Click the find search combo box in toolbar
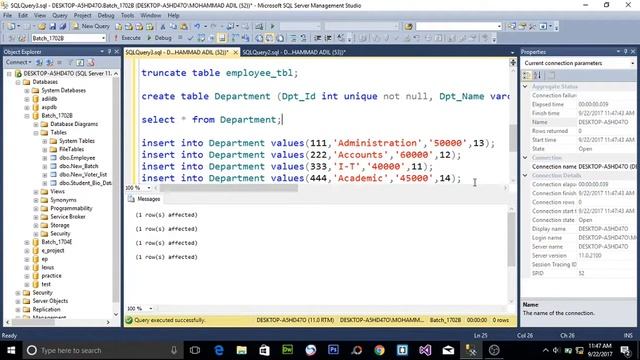 tap(458, 26)
